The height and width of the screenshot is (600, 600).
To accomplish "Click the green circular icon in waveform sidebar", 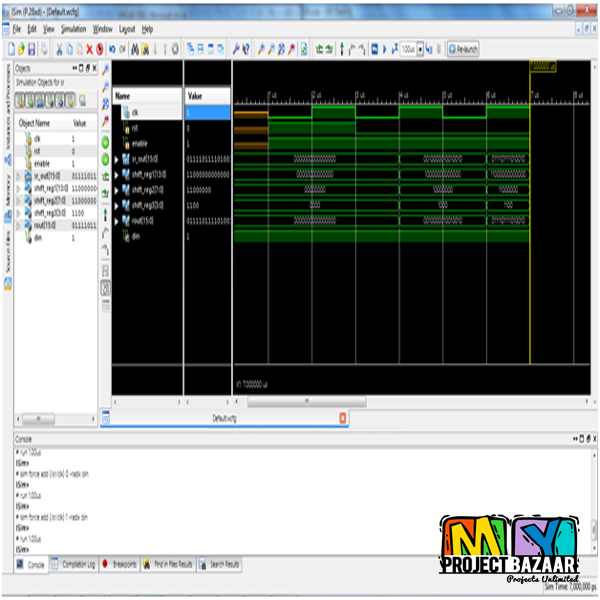I will click(x=105, y=143).
